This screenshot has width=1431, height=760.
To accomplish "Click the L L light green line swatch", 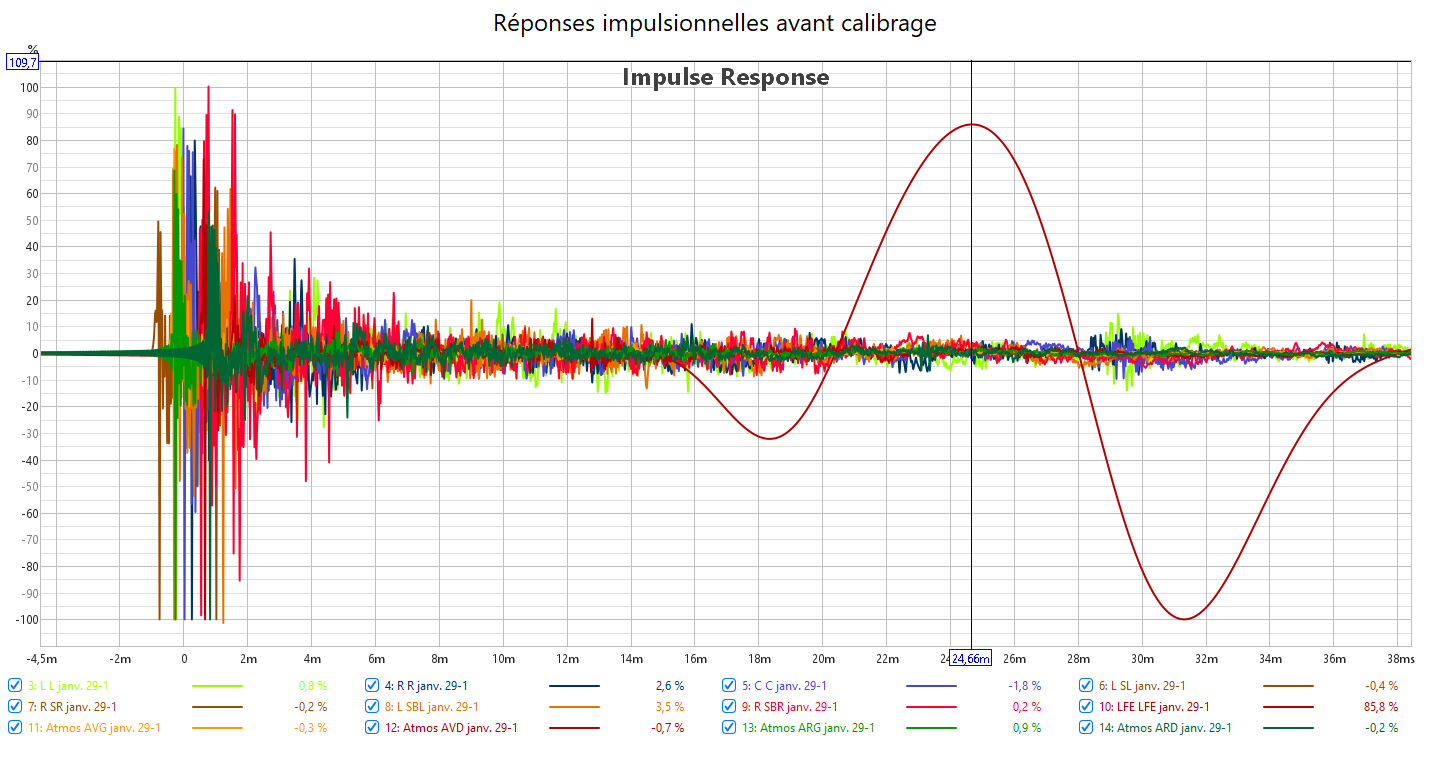I will 217,687.
